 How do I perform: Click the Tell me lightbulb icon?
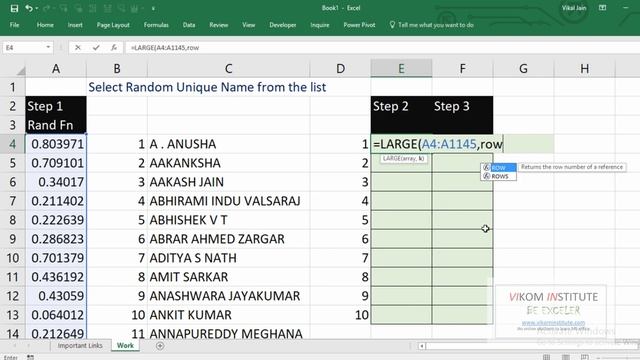(392, 25)
